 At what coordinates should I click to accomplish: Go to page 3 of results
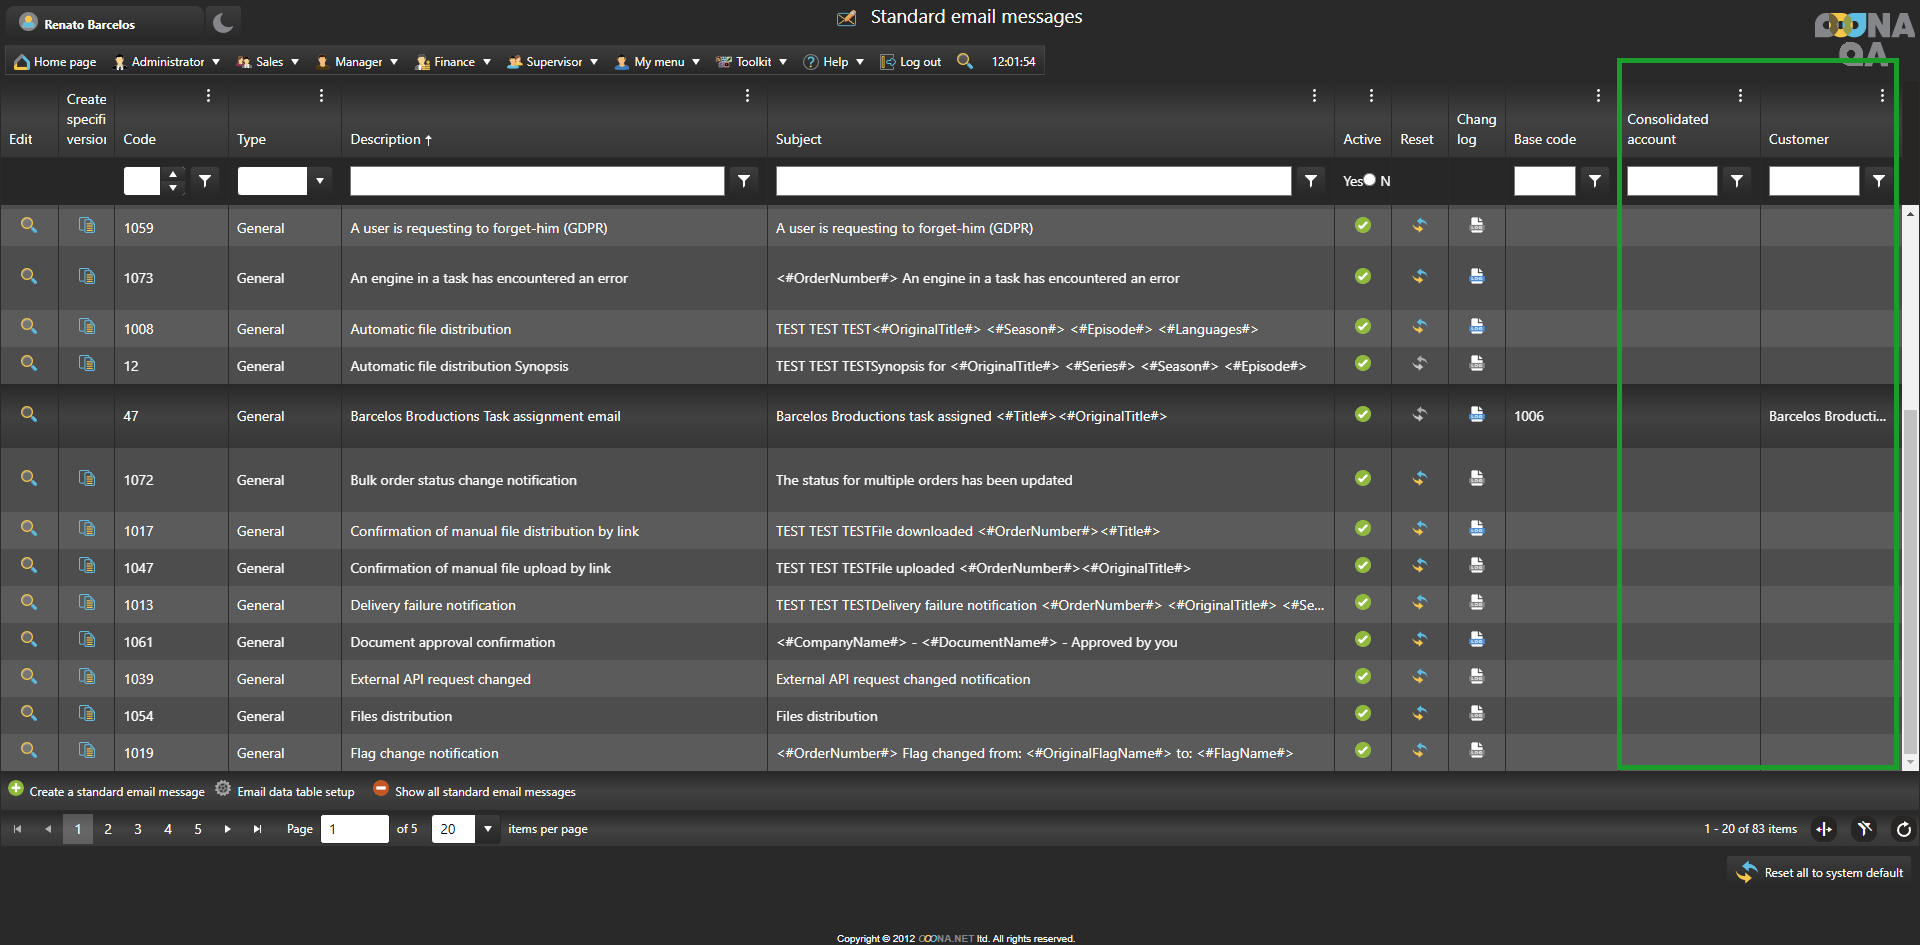click(x=138, y=829)
